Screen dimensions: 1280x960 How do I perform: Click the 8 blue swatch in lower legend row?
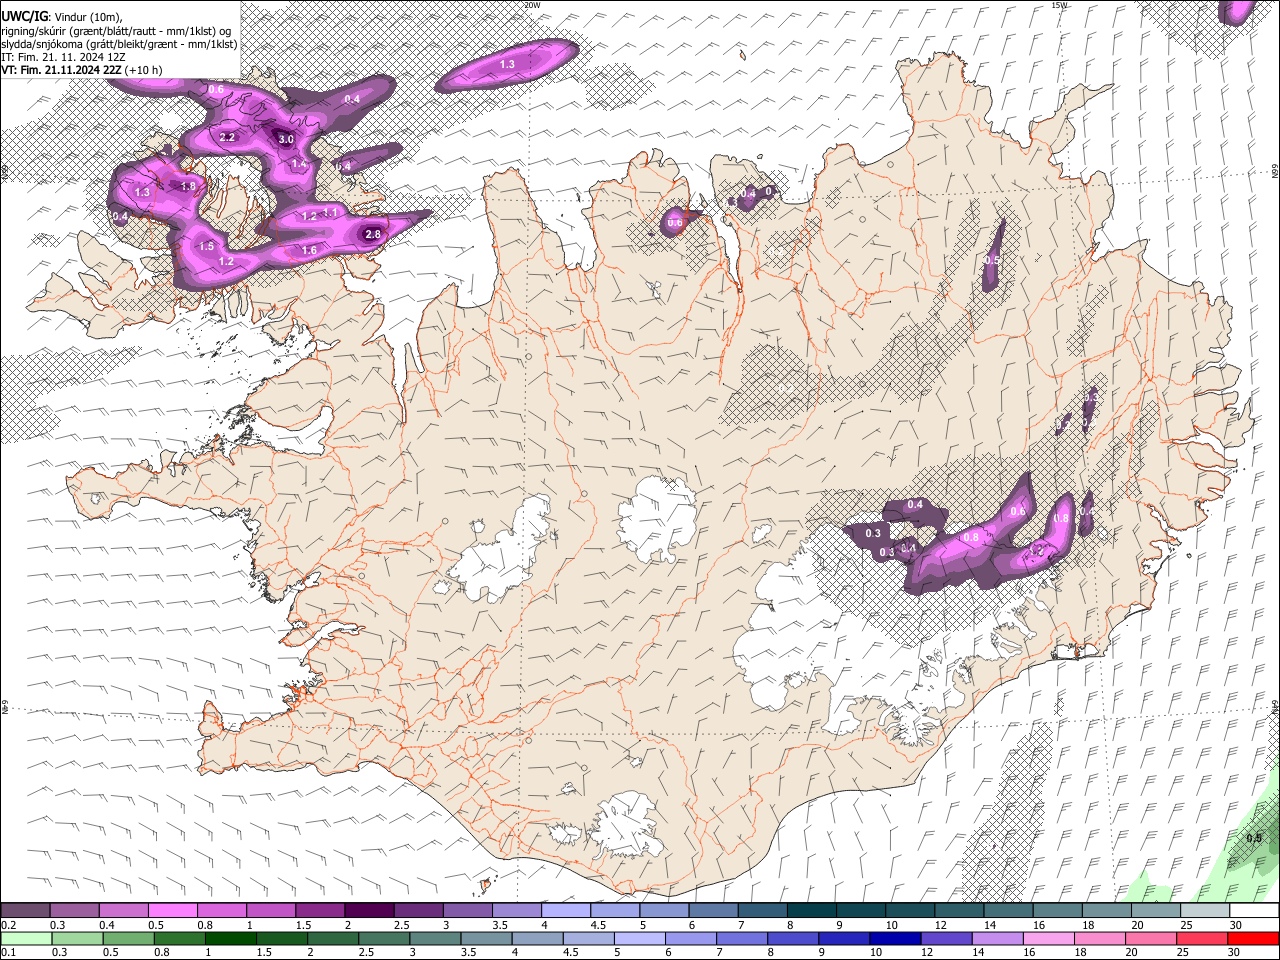793,938
